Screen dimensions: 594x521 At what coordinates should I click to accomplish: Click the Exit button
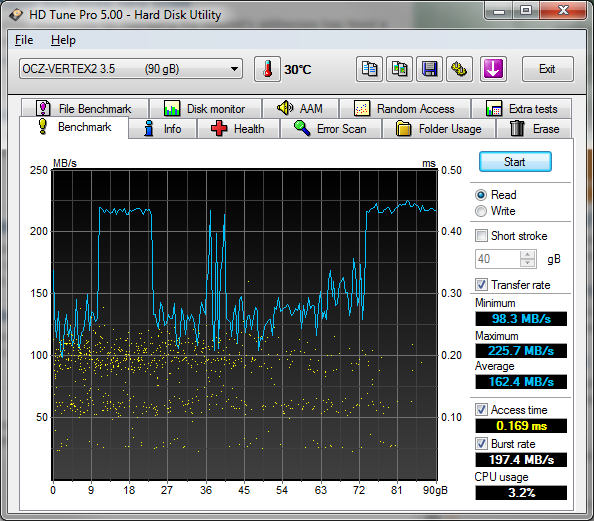[x=547, y=69]
